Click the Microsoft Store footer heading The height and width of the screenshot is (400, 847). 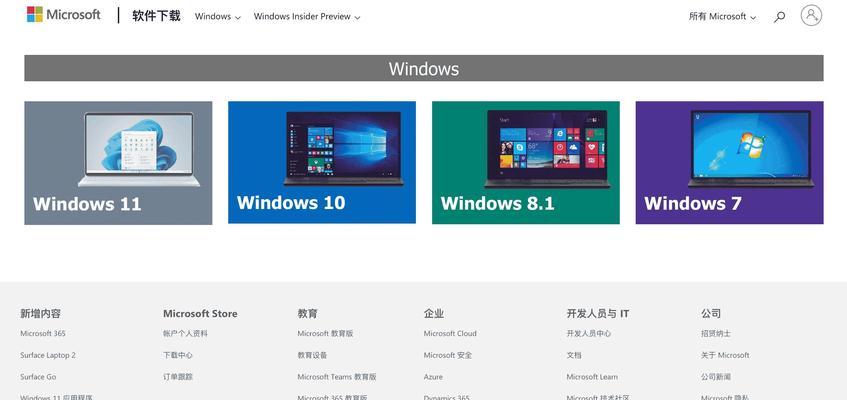200,314
